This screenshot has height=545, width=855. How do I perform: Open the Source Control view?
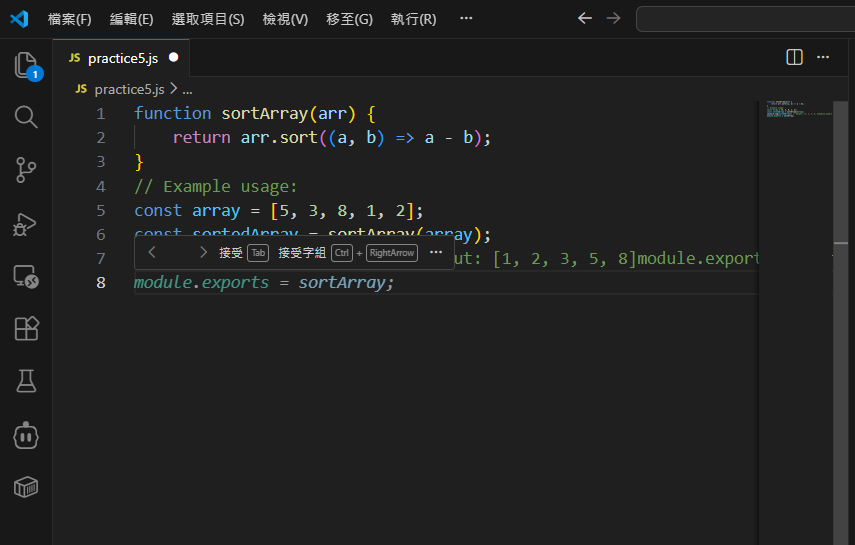[x=26, y=170]
